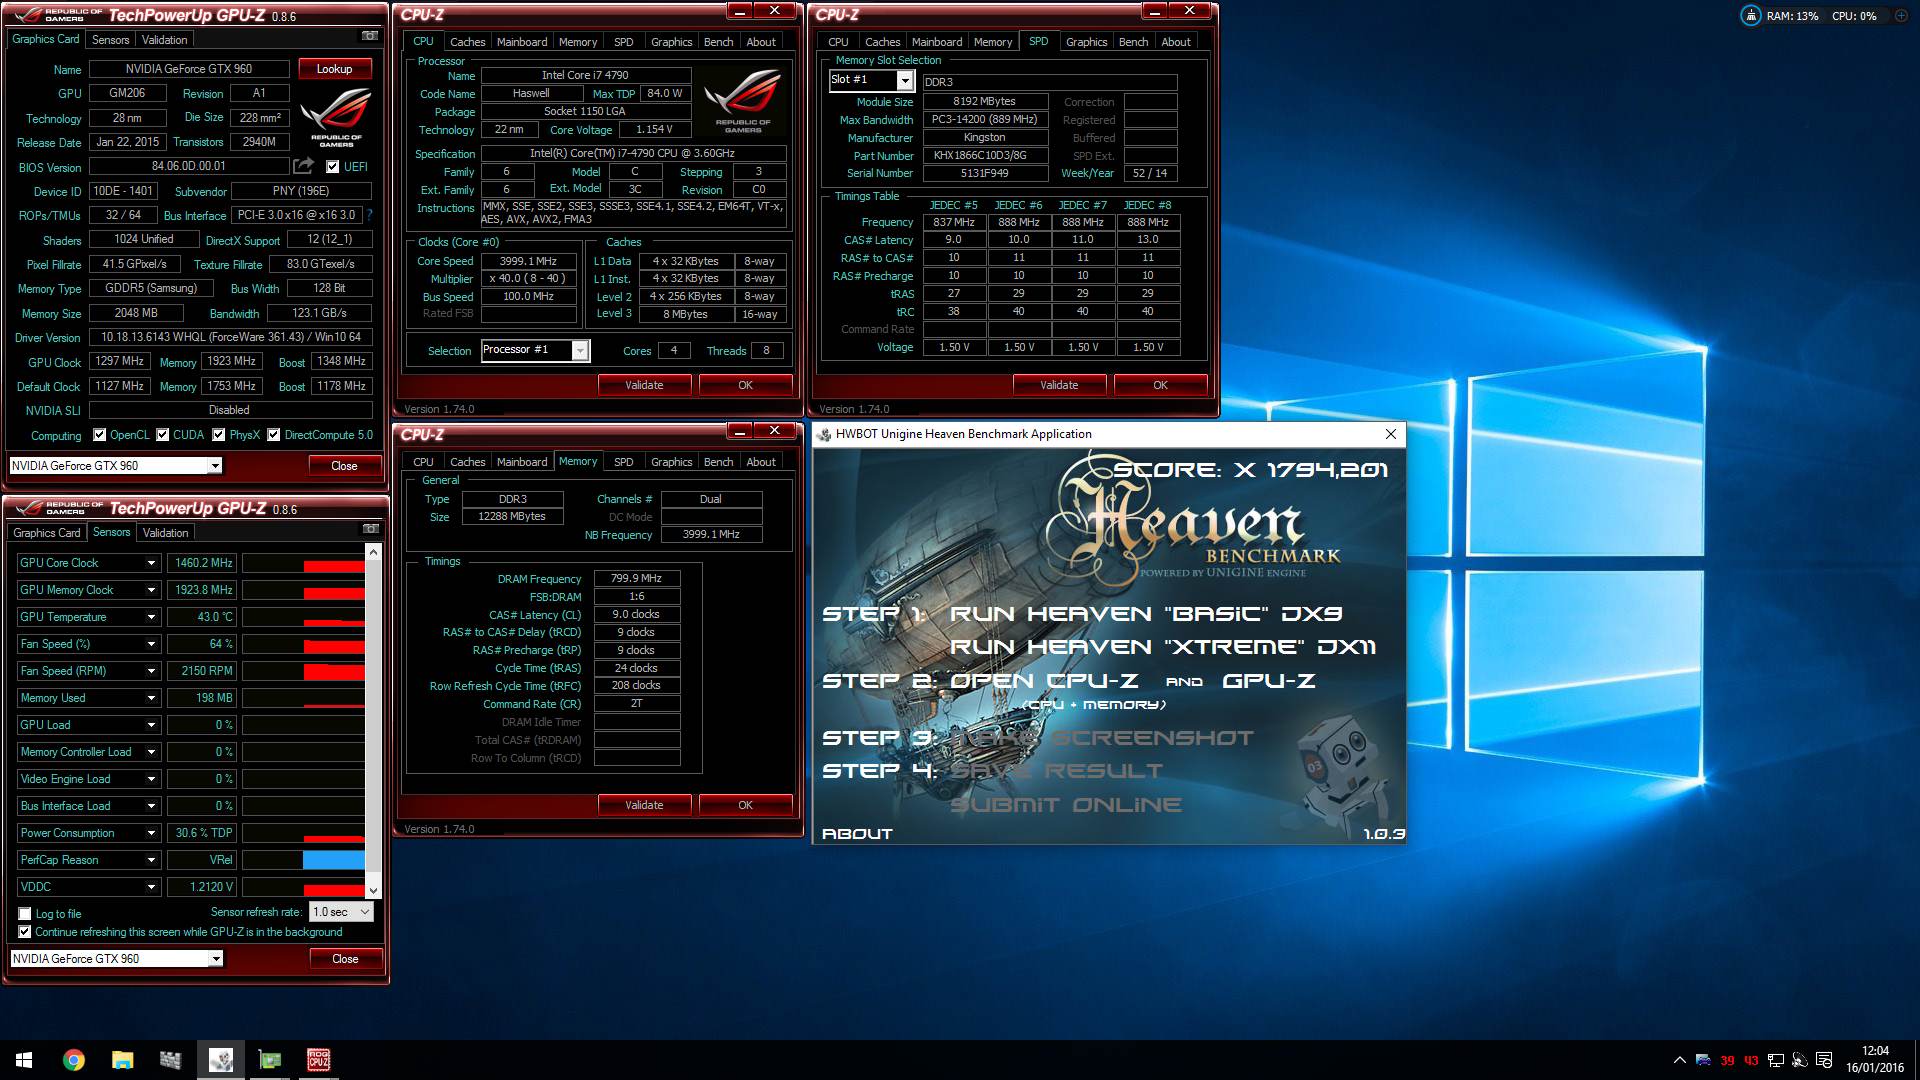This screenshot has width=1920, height=1080.
Task: Open the Processor #1 selection dropdown
Action: point(580,350)
